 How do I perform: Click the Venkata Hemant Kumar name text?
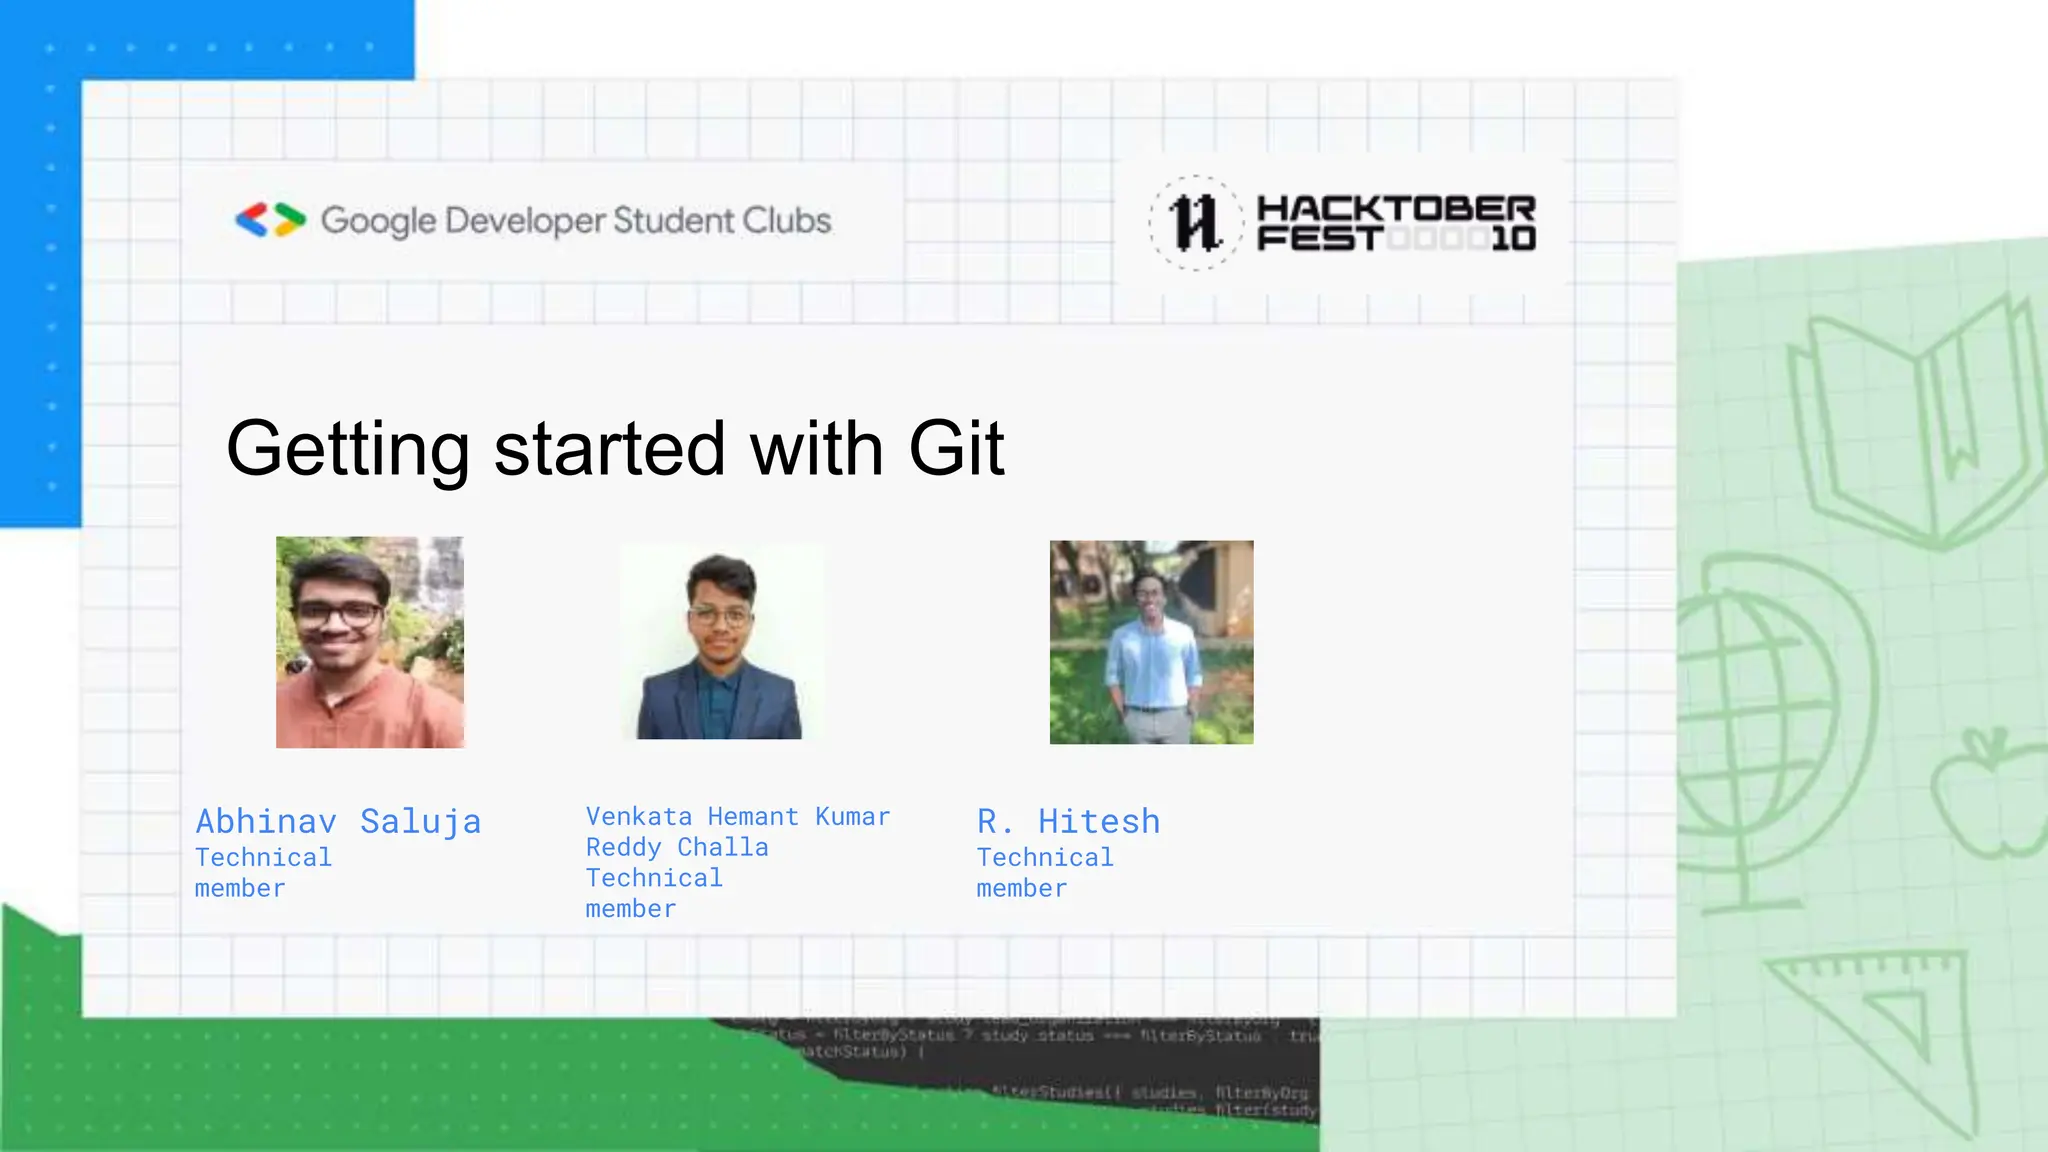pos(737,817)
